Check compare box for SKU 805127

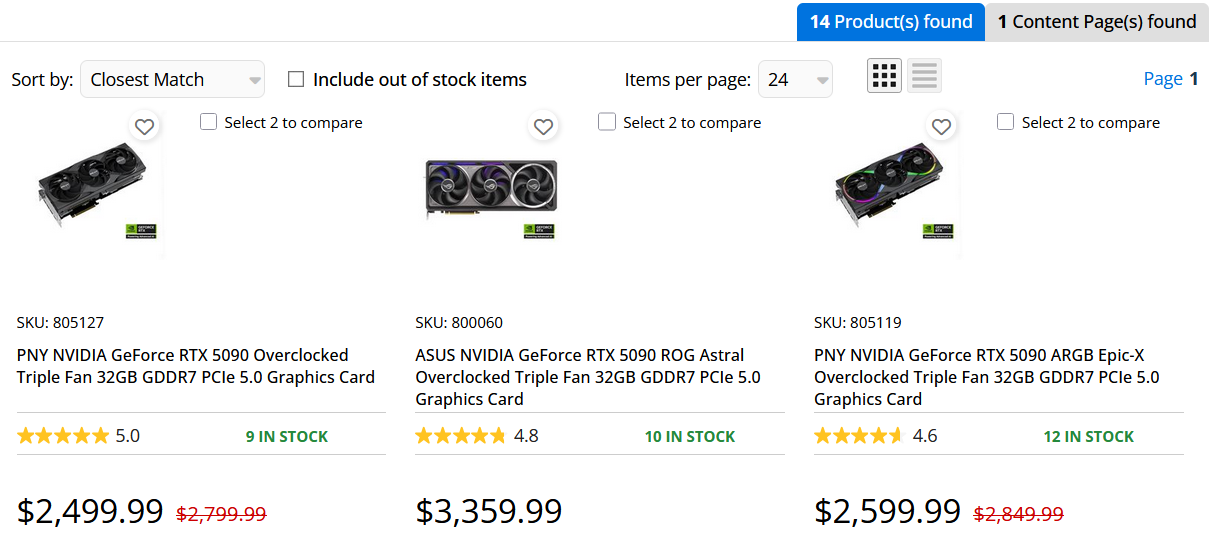pyautogui.click(x=208, y=122)
